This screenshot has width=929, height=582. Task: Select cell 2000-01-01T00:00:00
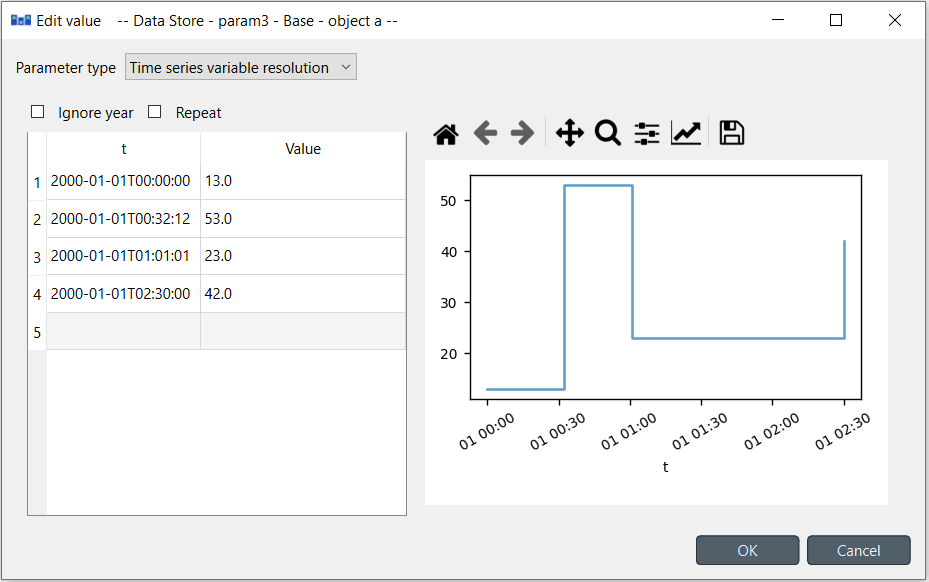point(123,181)
